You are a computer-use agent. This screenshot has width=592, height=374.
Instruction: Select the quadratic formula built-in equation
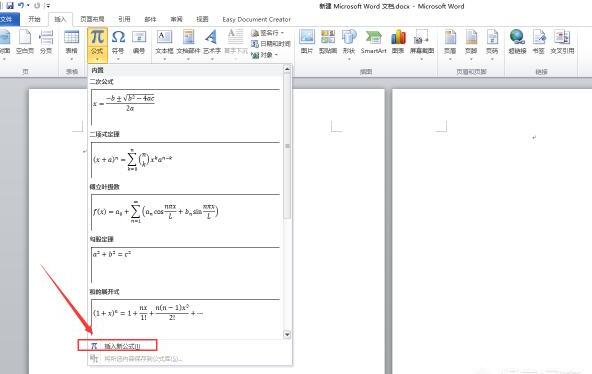pos(185,107)
